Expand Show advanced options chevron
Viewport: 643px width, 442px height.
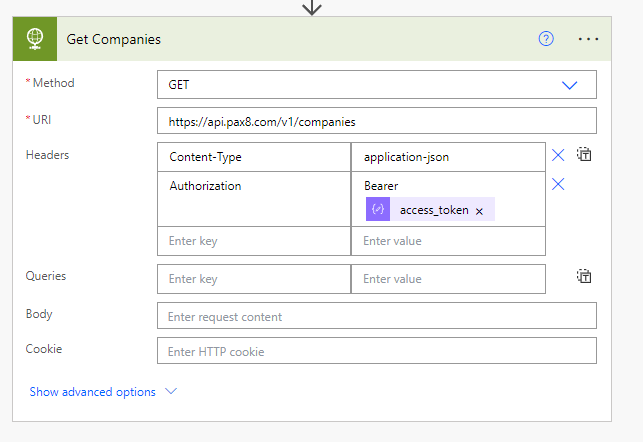pyautogui.click(x=170, y=392)
